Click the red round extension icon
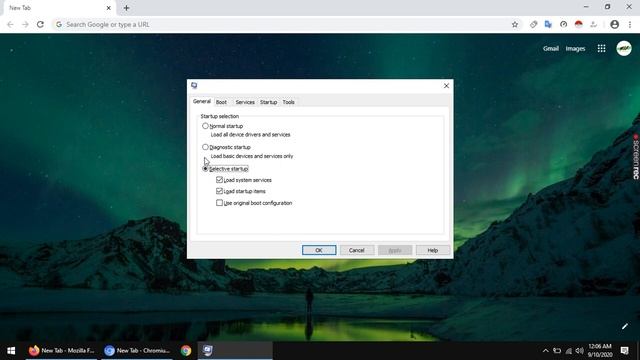Viewport: 640px width, 360px height. pyautogui.click(x=578, y=24)
